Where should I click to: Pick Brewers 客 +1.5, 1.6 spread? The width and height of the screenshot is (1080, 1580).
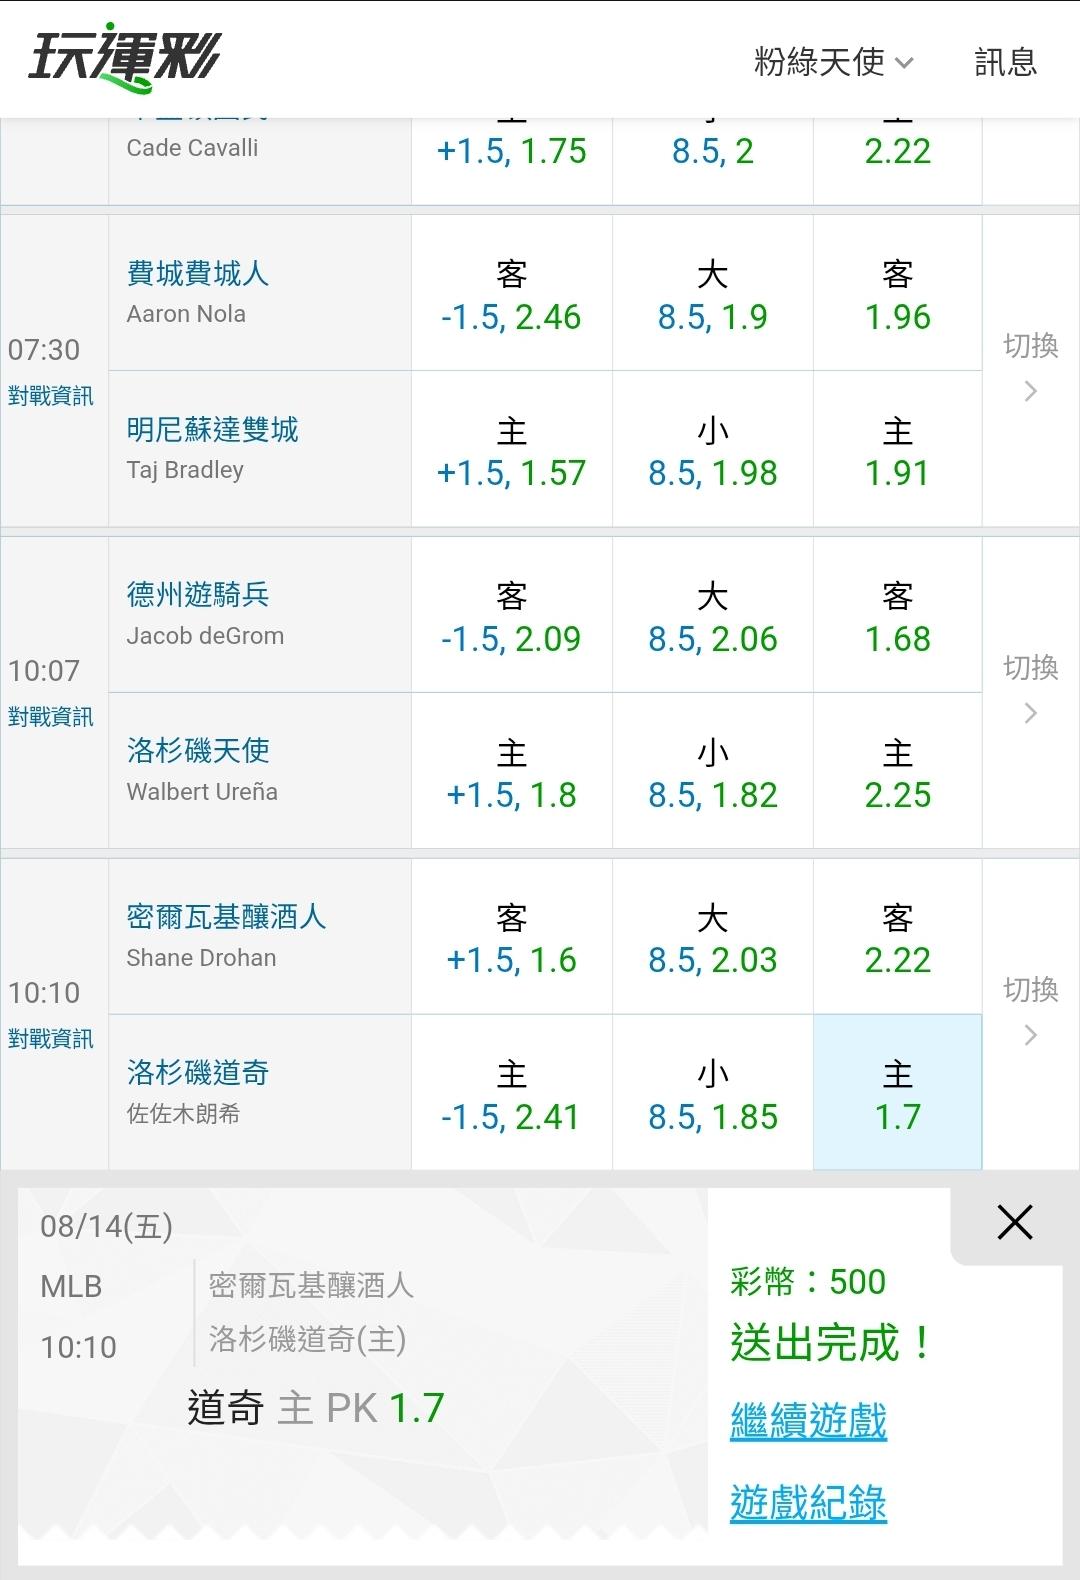[511, 938]
